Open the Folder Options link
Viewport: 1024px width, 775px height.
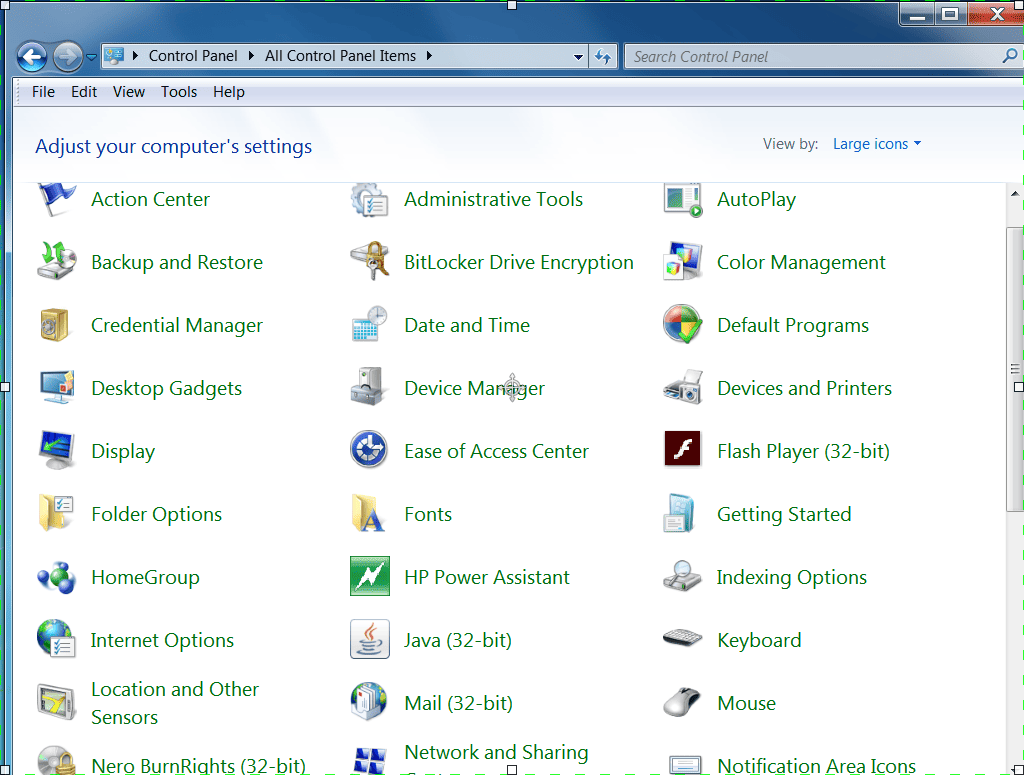click(156, 514)
